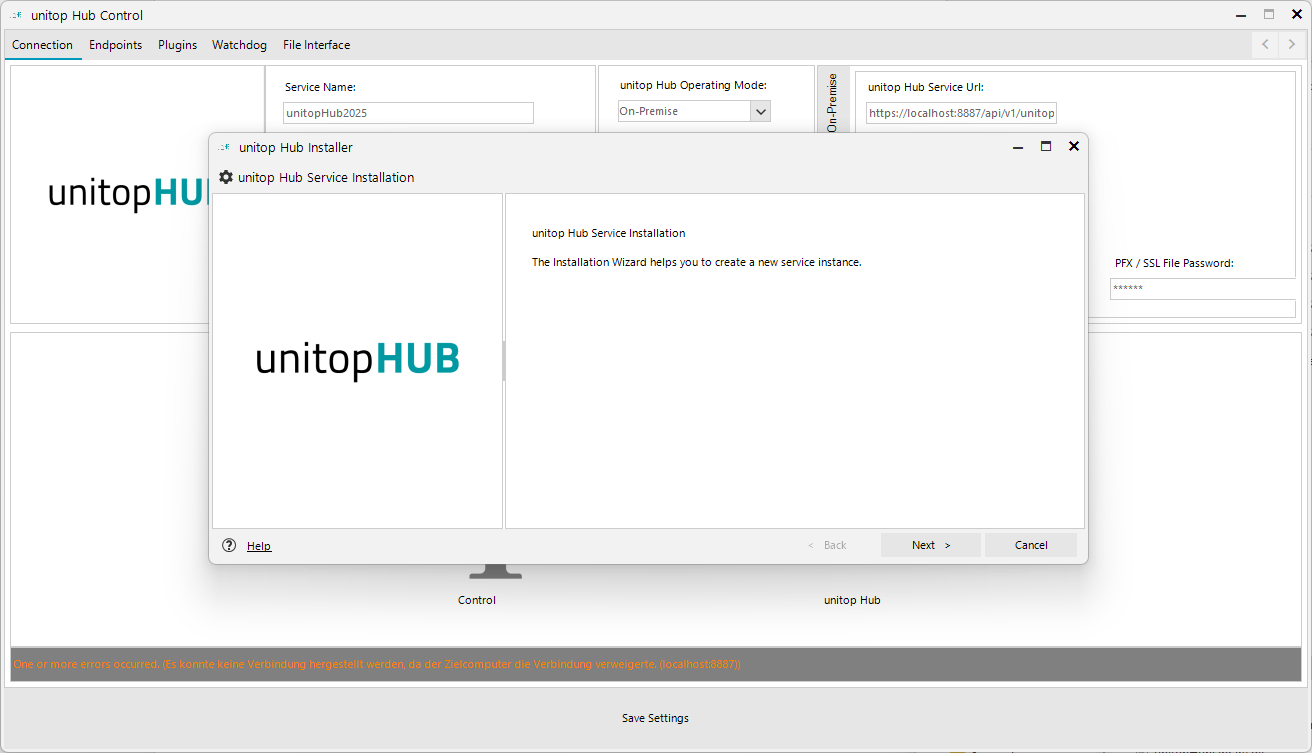Open the Help link in the installer

pos(258,545)
